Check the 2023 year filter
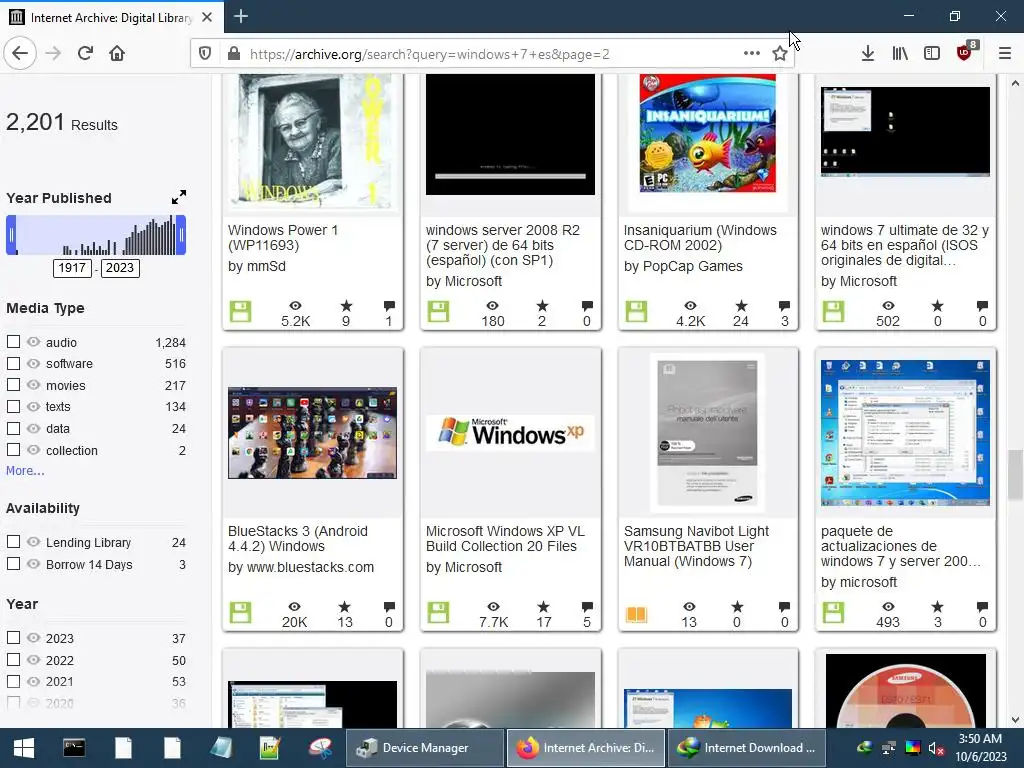Screen dimensions: 1024x768 [x=13, y=637]
